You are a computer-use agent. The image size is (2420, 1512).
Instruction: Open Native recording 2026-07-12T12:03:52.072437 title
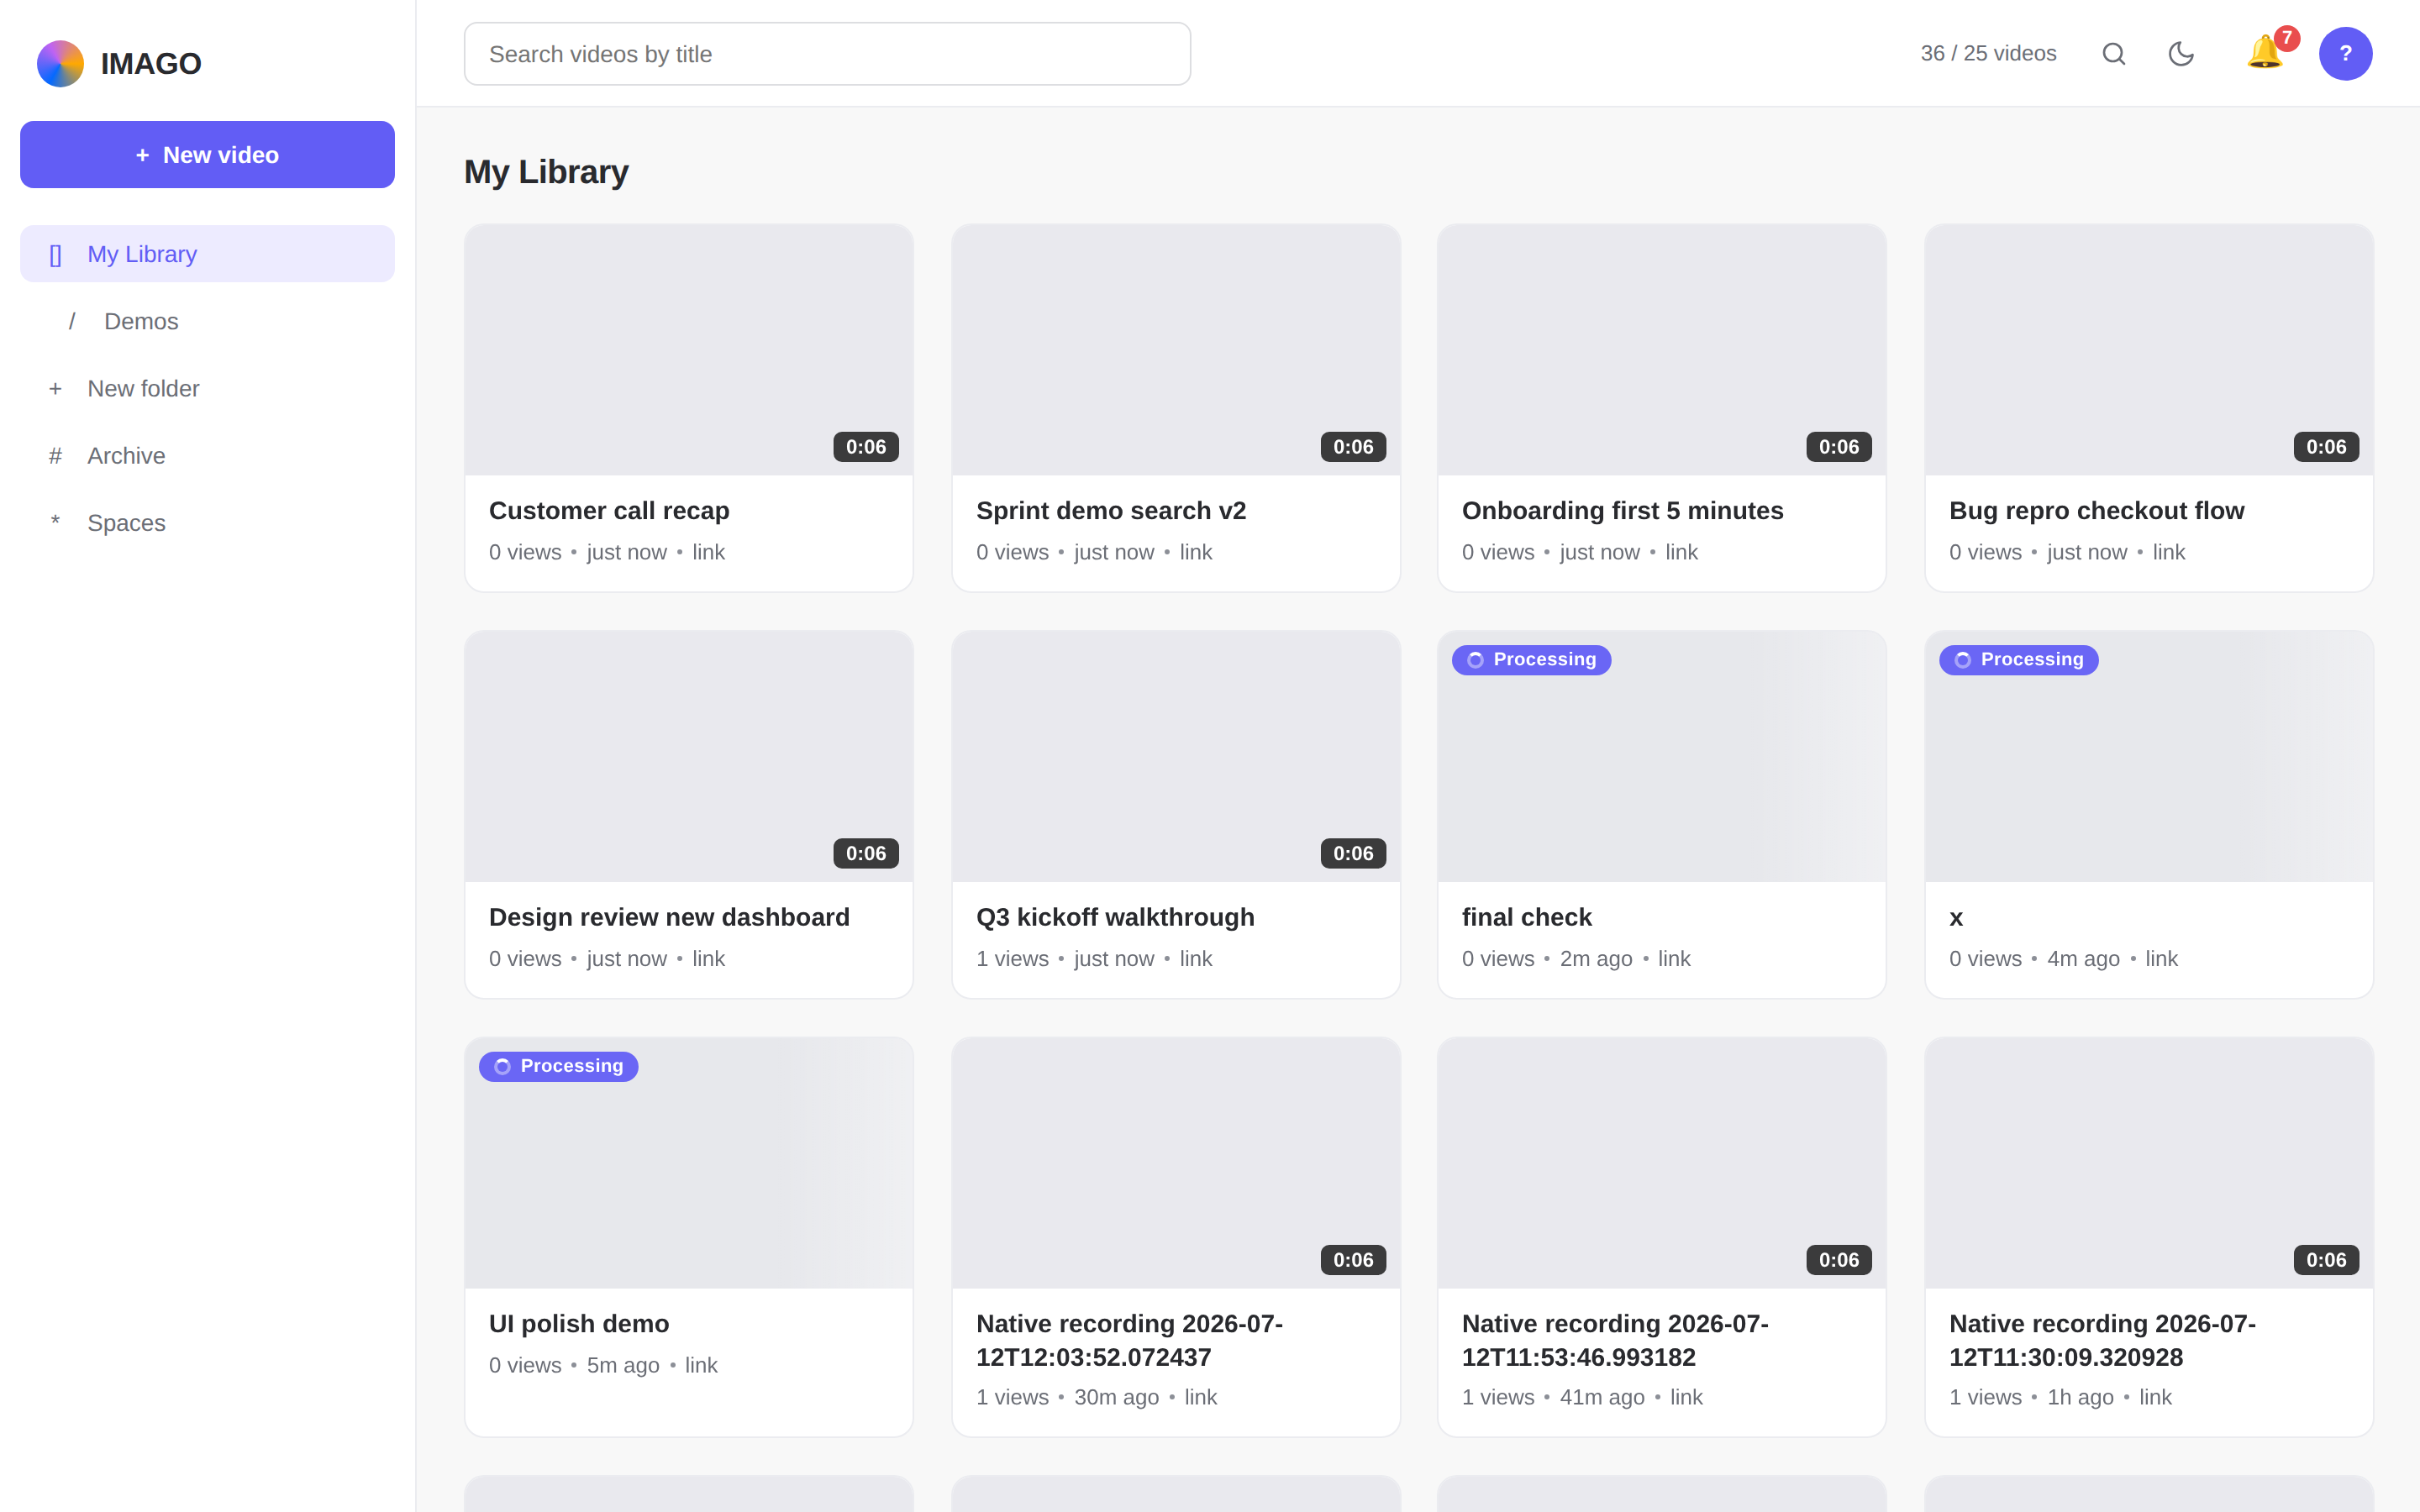coord(1129,1340)
